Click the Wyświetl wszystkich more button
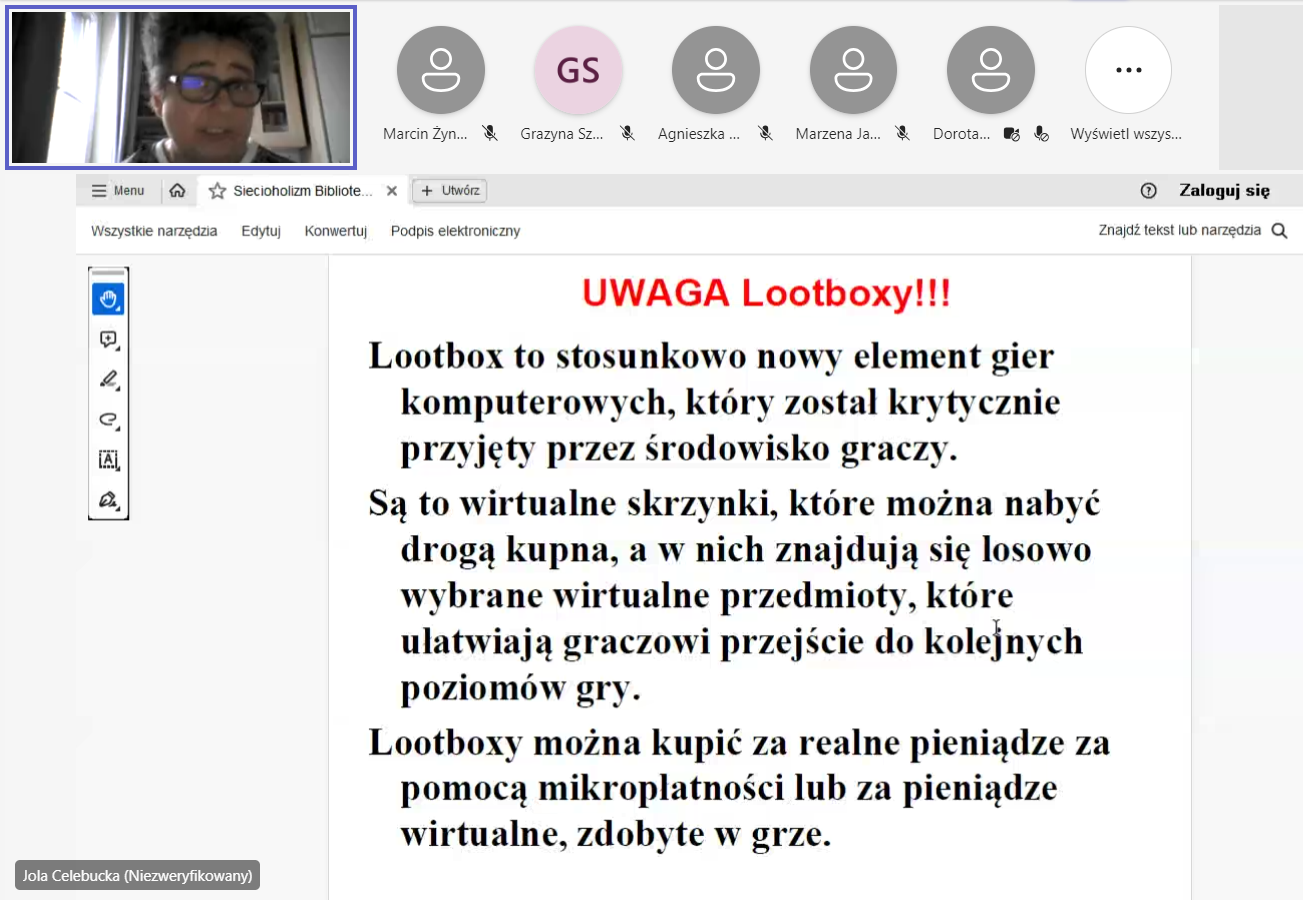Viewport: 1303px width, 900px height. 1128,70
